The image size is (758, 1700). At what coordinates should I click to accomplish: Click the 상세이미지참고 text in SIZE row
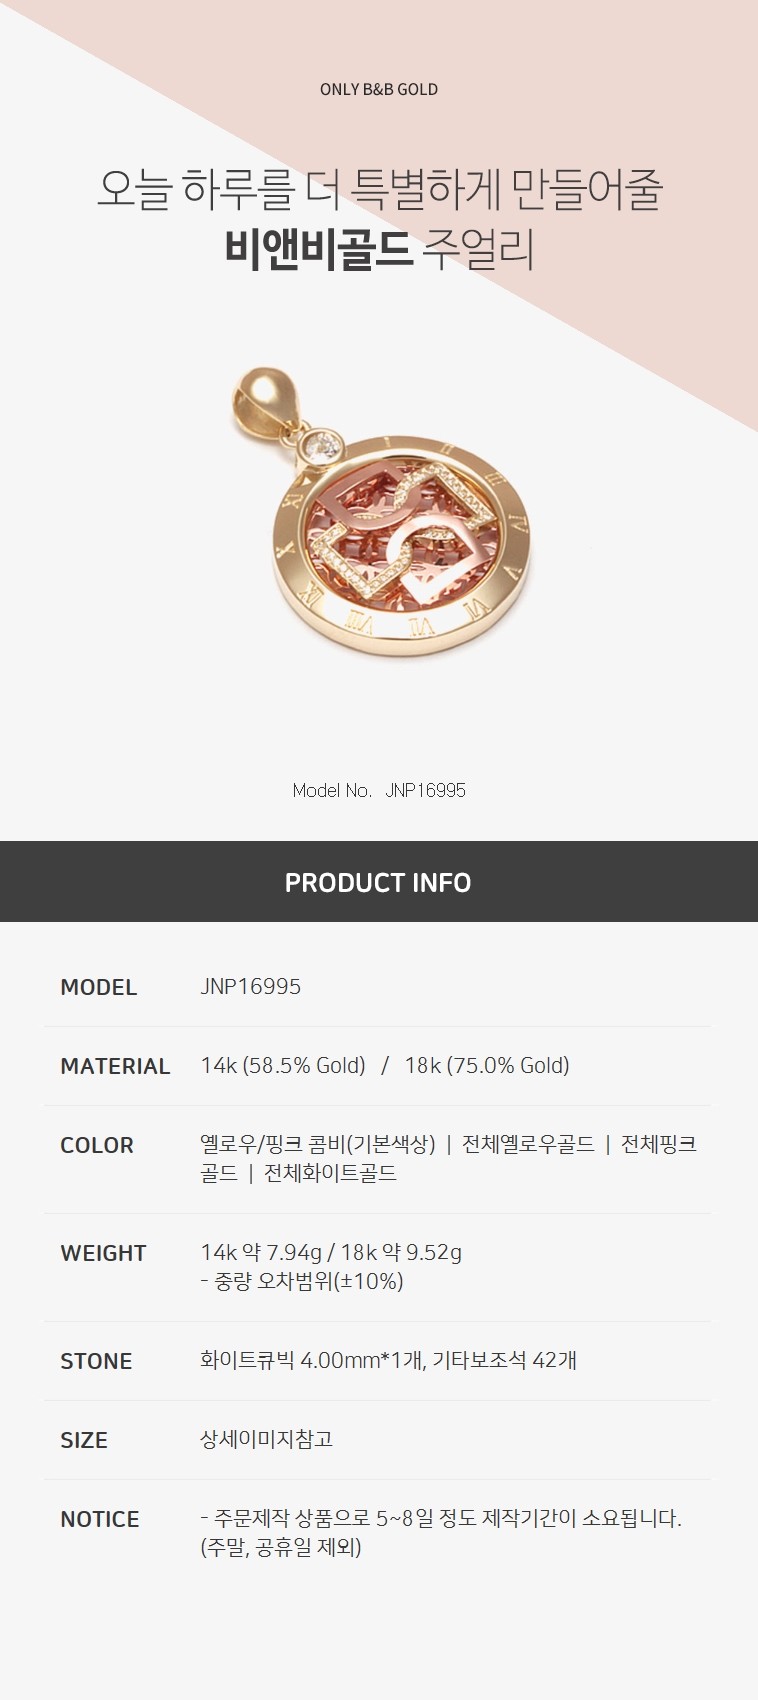[x=266, y=1439]
